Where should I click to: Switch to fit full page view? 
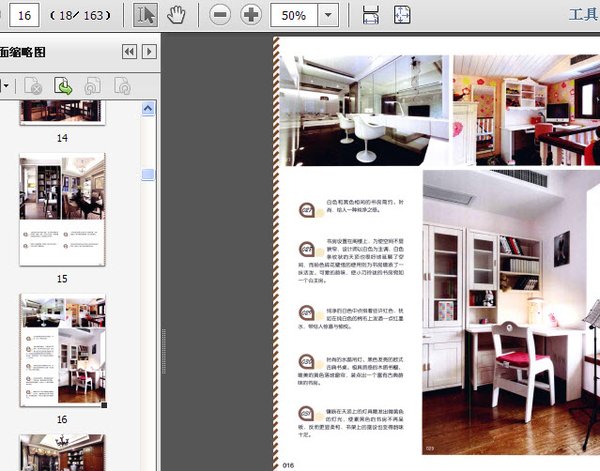coord(401,15)
